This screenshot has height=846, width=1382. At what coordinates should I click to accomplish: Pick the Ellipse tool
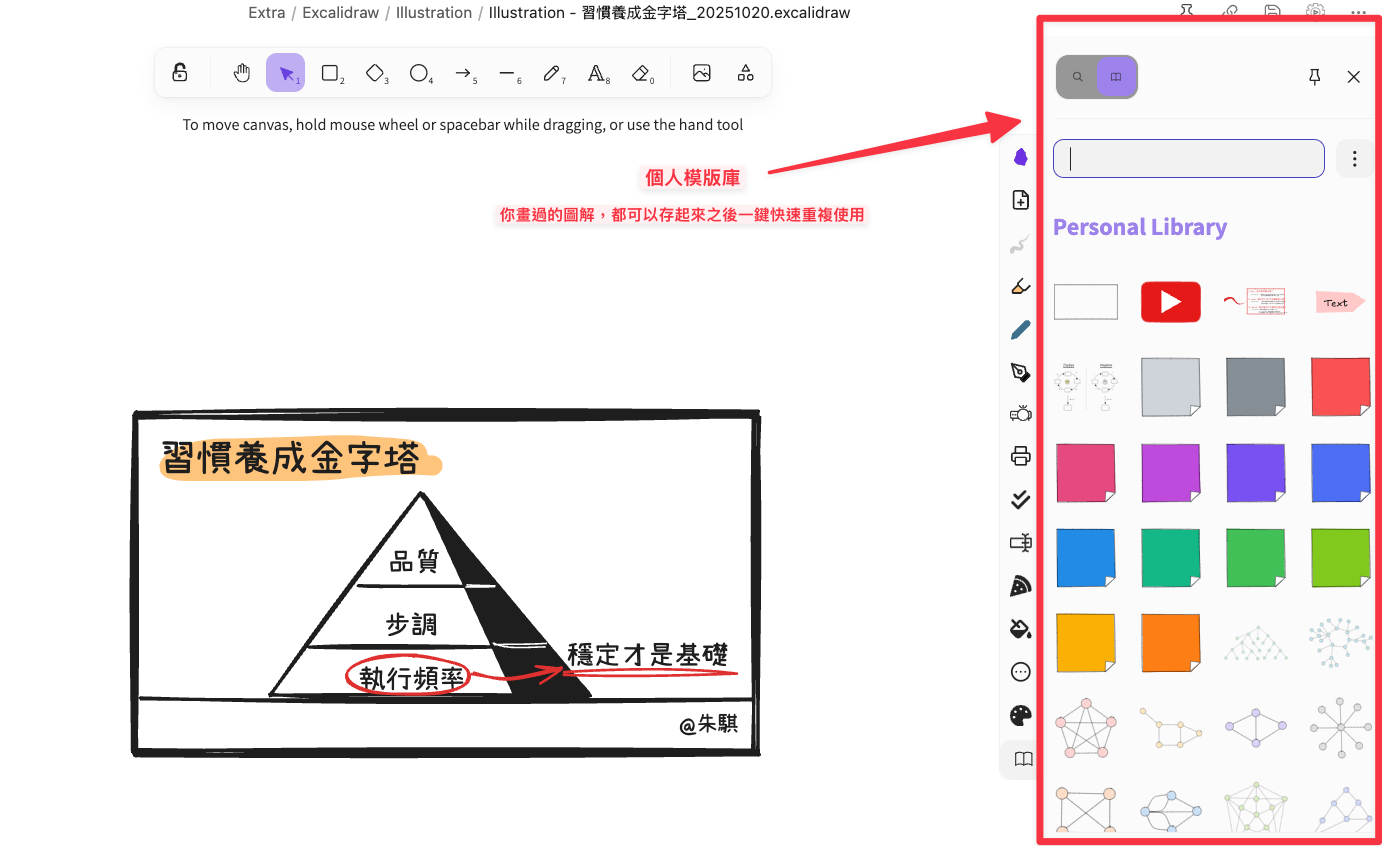[x=420, y=72]
